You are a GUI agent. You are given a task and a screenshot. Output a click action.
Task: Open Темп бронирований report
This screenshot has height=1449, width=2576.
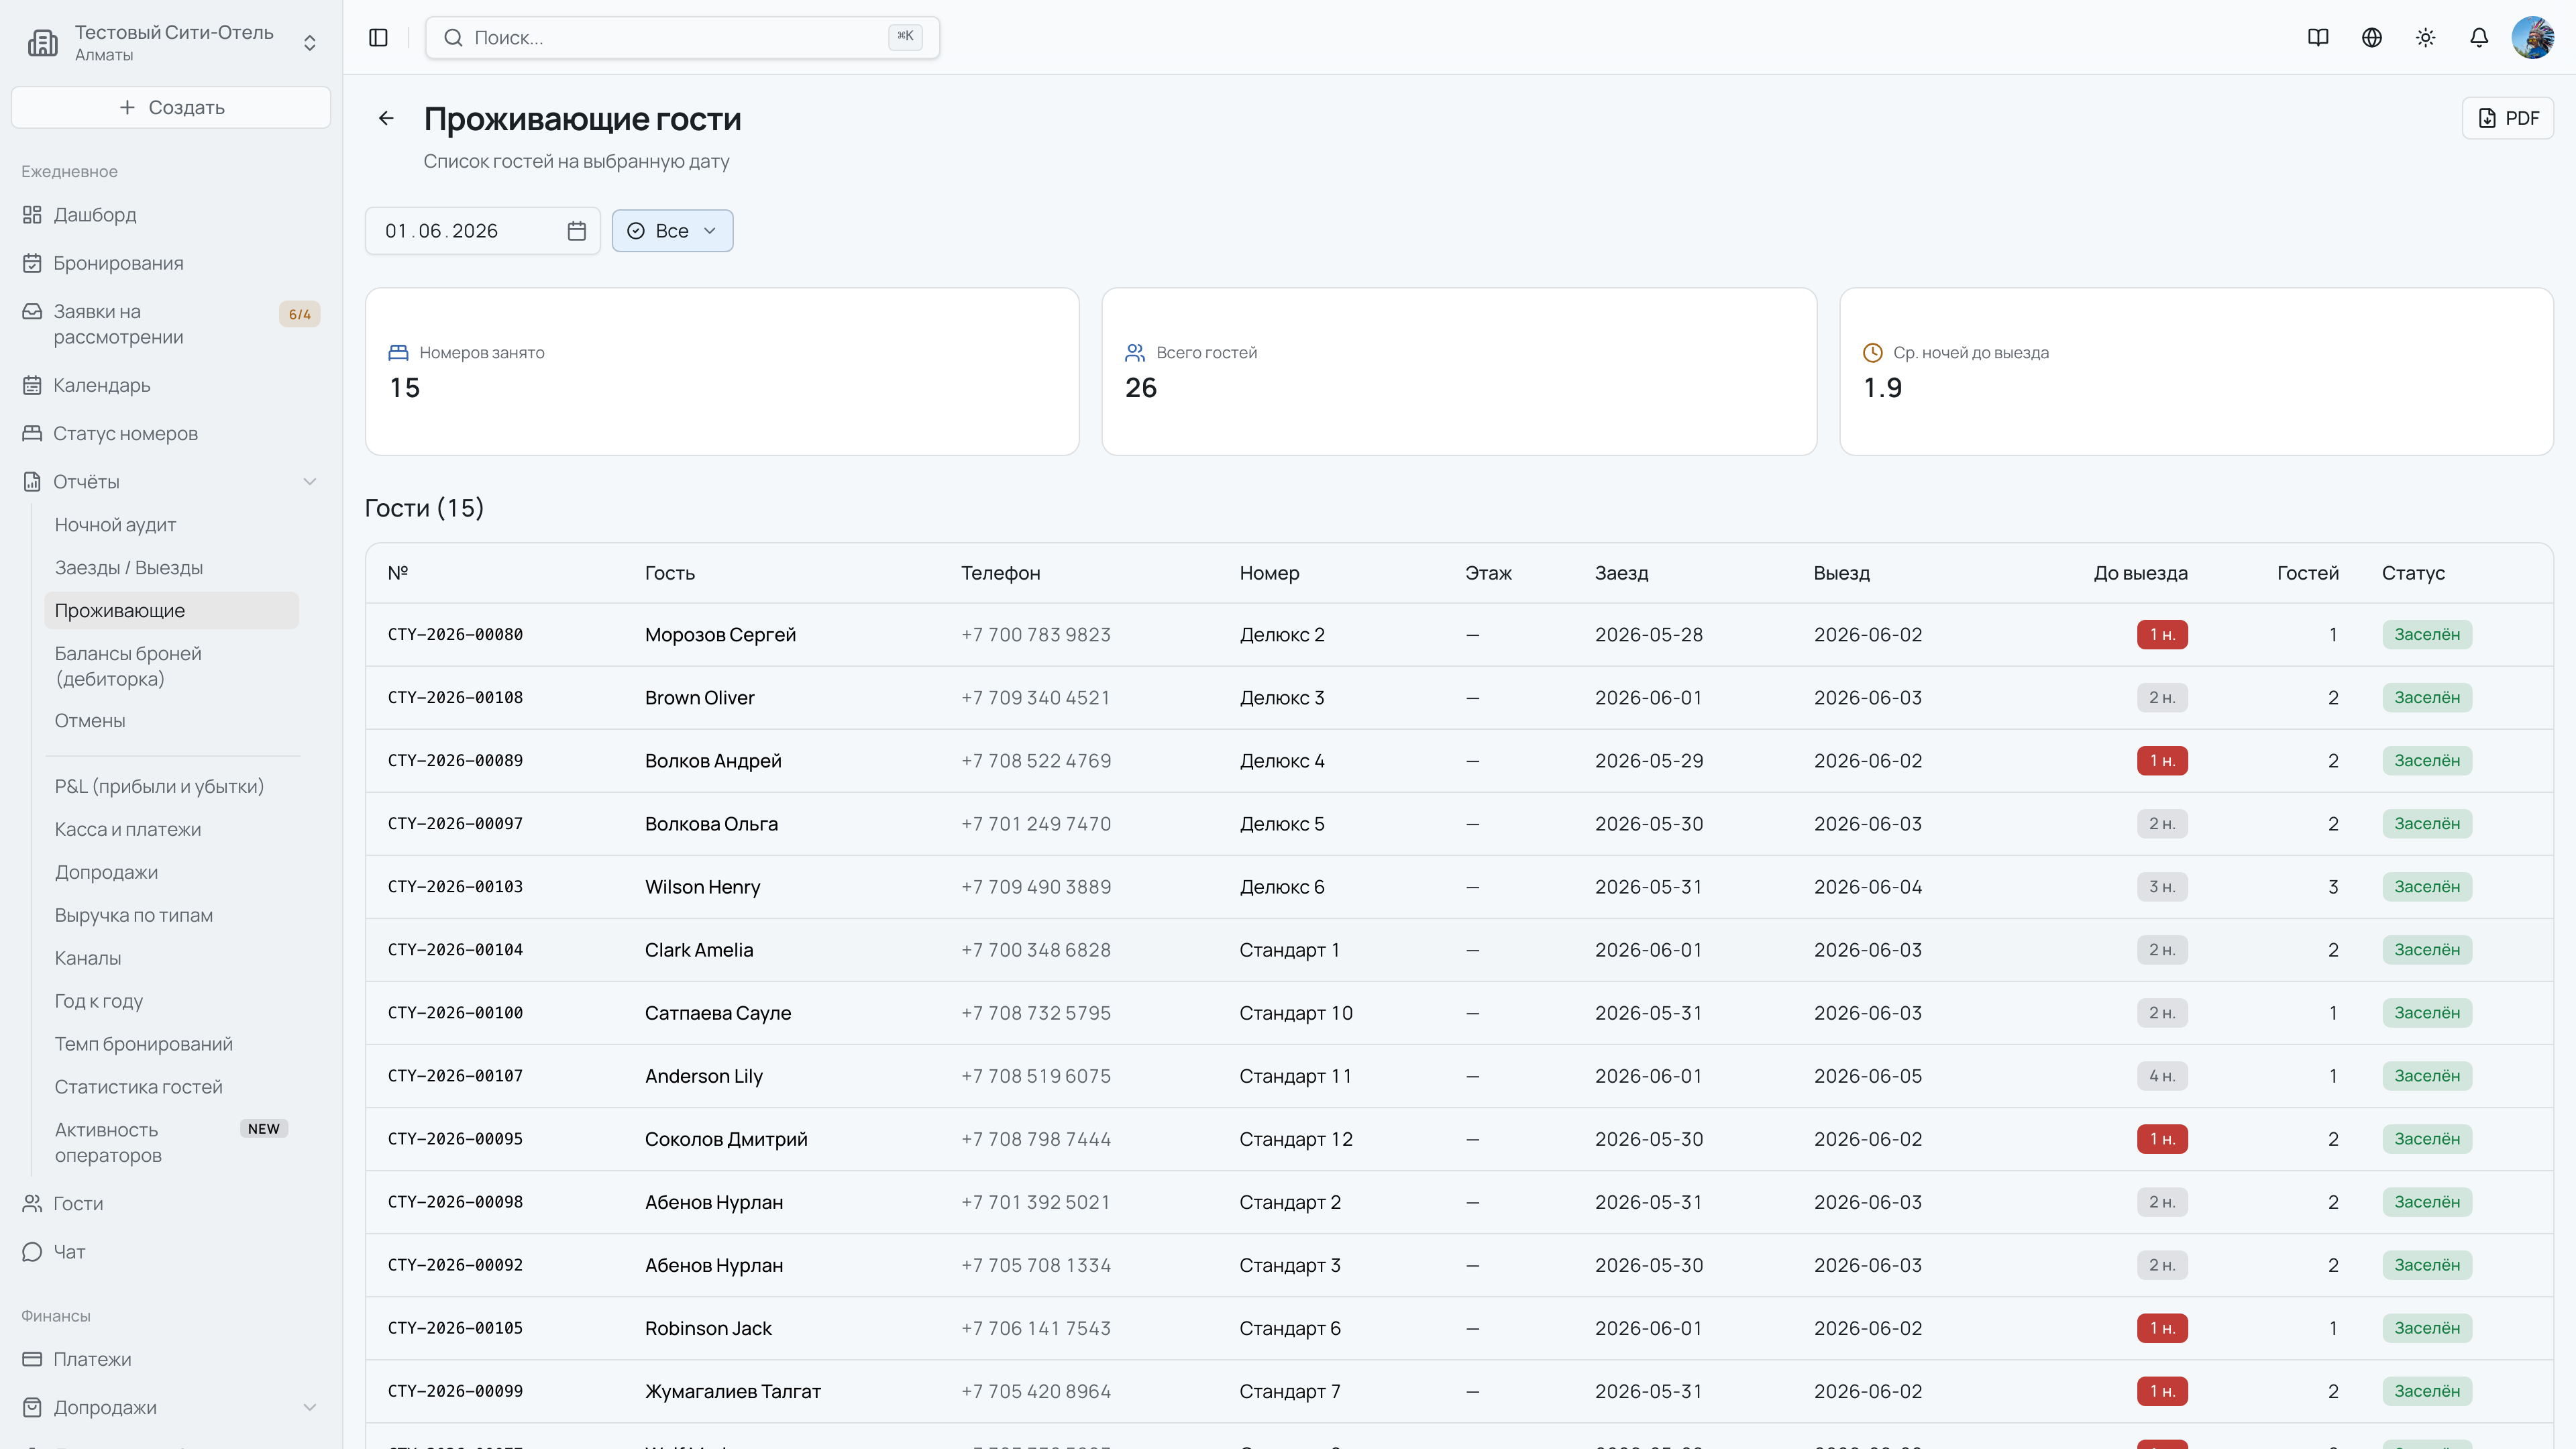[144, 1045]
